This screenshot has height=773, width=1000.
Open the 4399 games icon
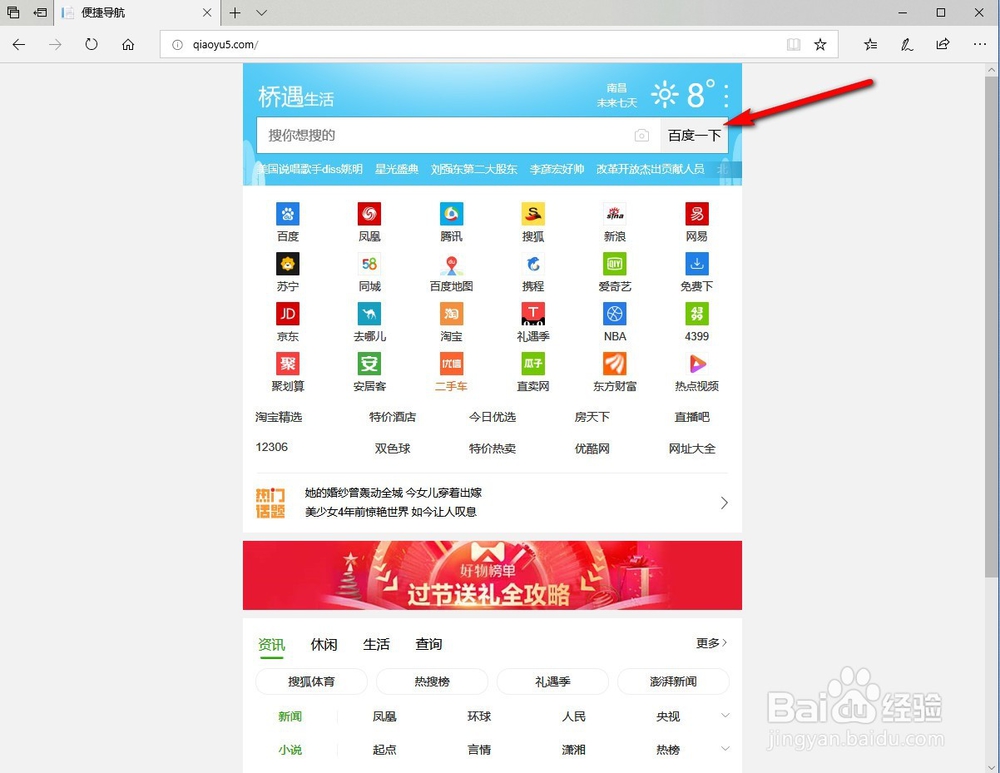pos(697,313)
